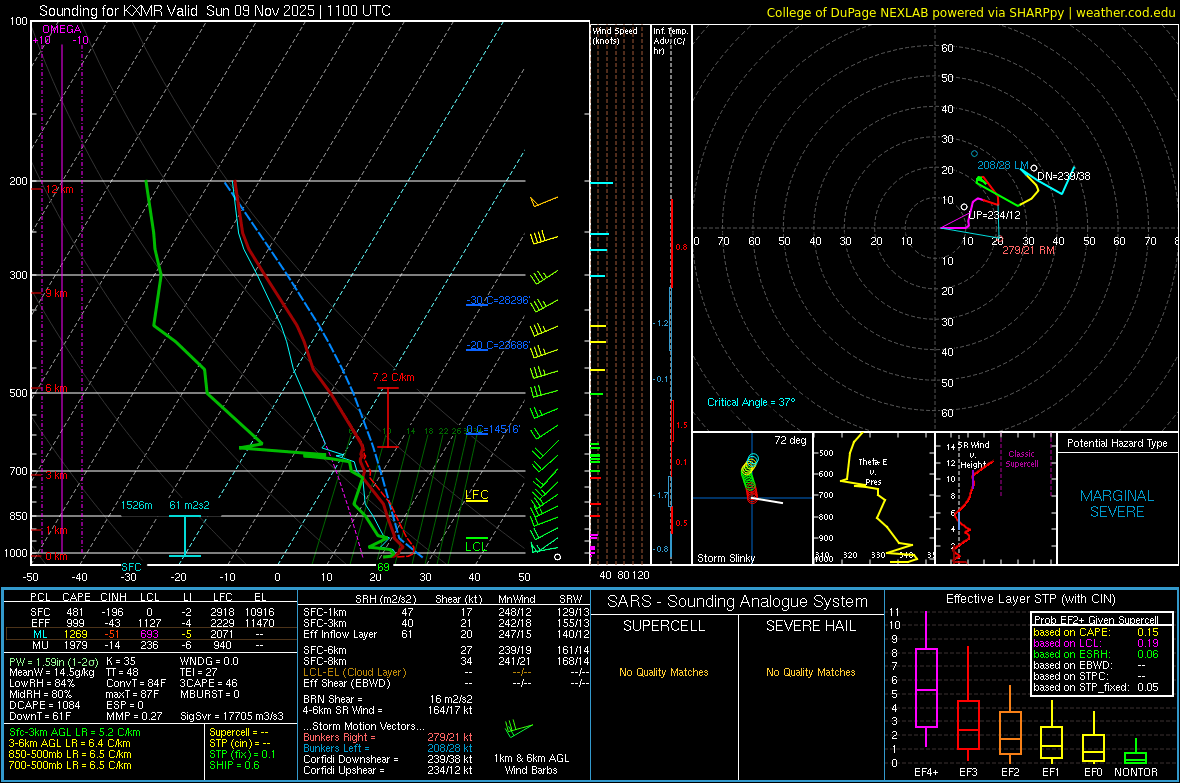Select the yellow LFC marker label
1180x783 pixels.
[x=476, y=495]
